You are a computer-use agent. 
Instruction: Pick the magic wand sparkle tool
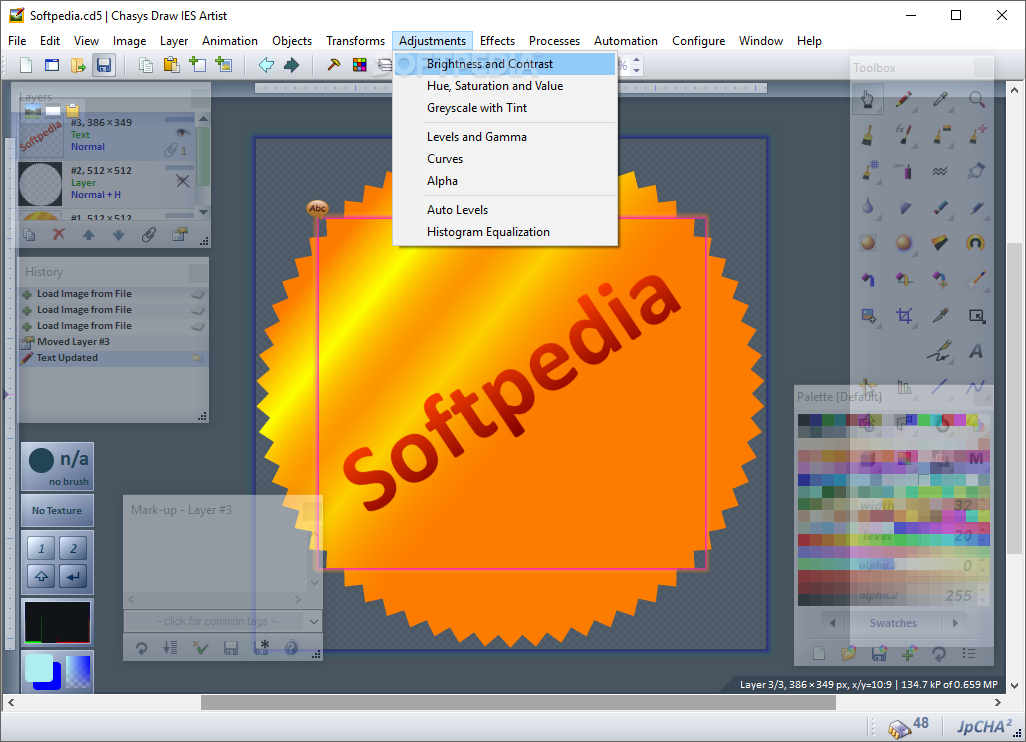976,279
